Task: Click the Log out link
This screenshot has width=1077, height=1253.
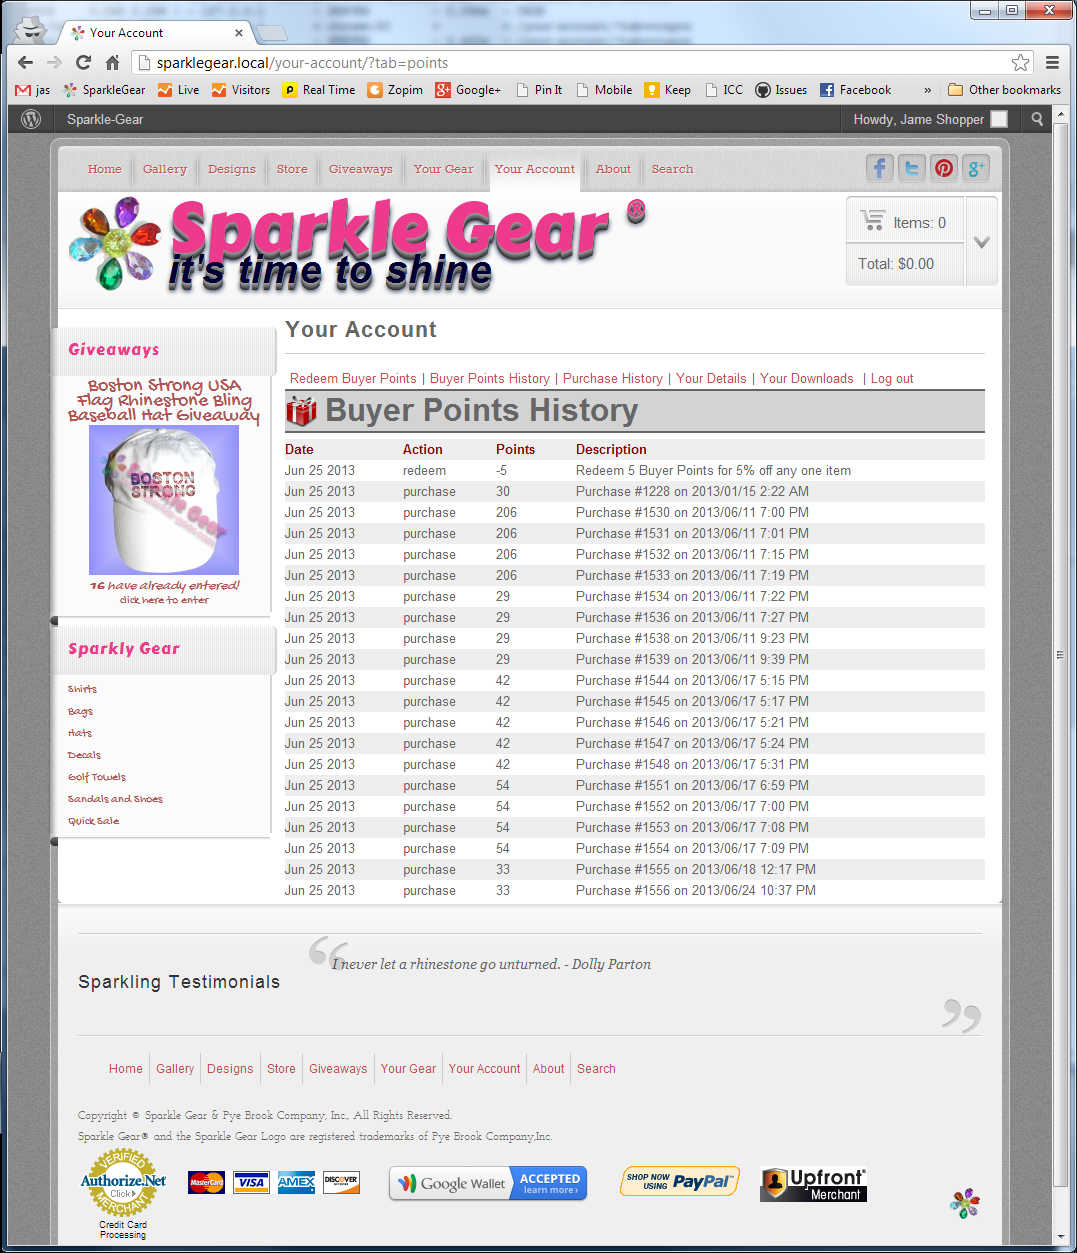Action: 892,379
